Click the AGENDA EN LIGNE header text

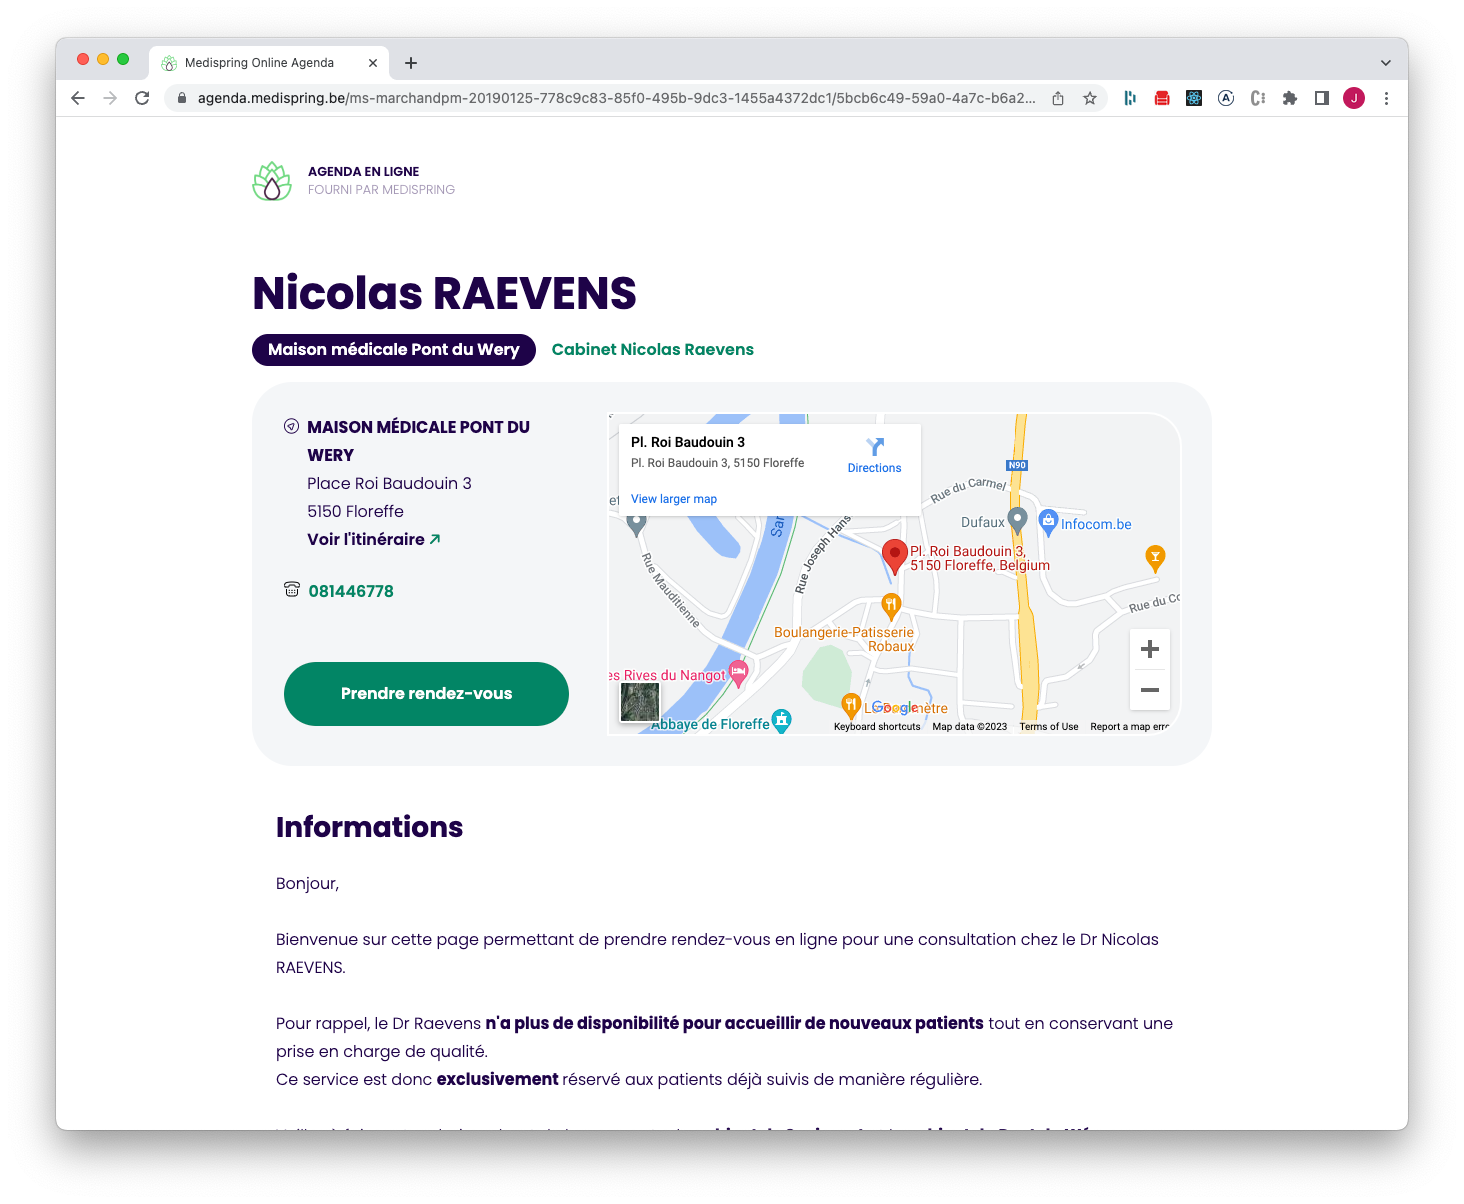tap(363, 172)
